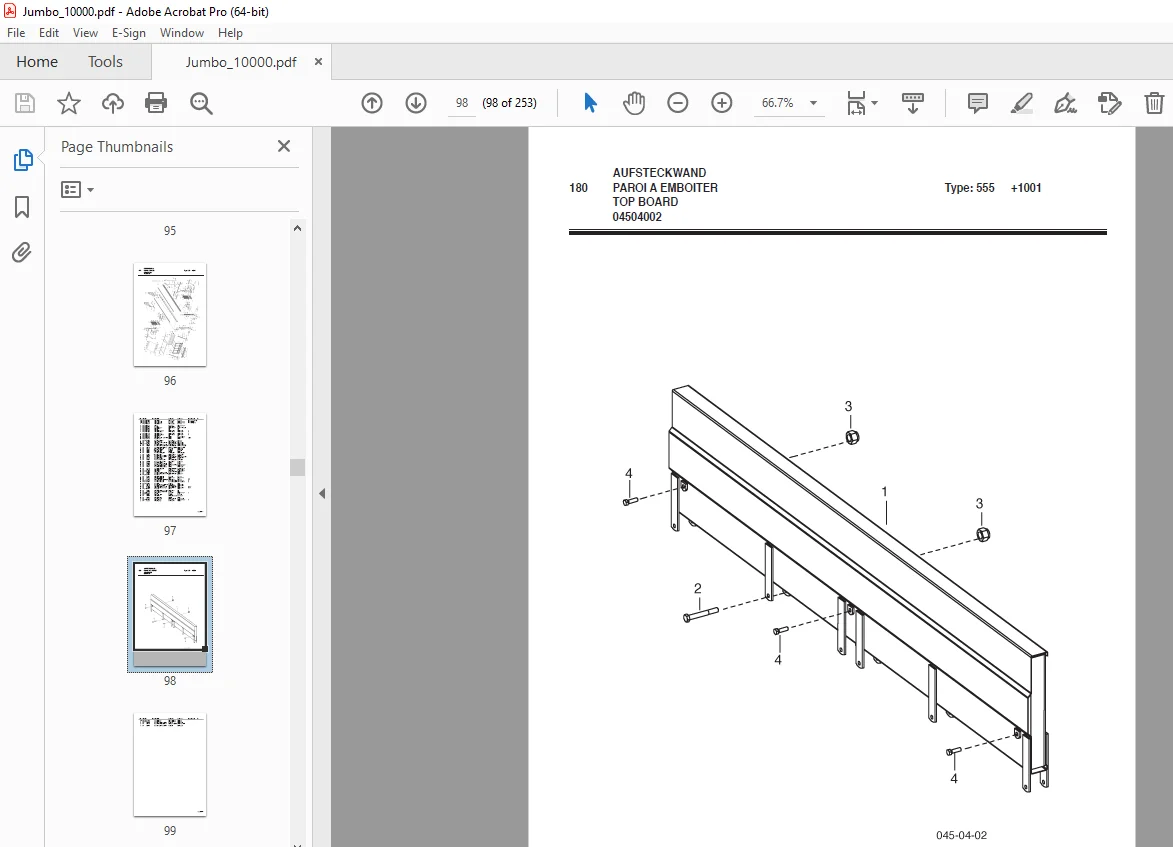The height and width of the screenshot is (847, 1173).
Task: Click the AUFSTECKWAND heading text
Action: click(659, 173)
